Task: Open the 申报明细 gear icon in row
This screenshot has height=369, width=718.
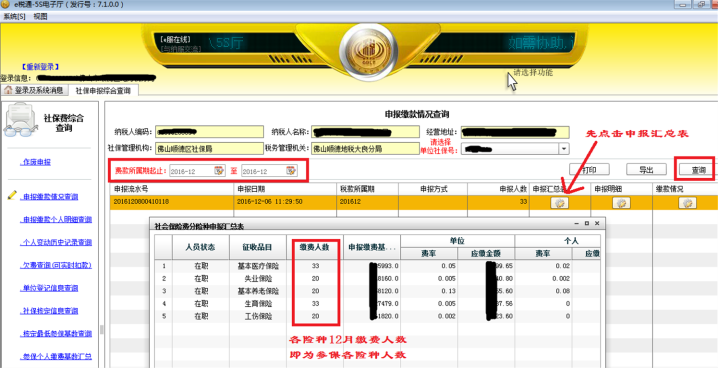Action: tap(621, 203)
